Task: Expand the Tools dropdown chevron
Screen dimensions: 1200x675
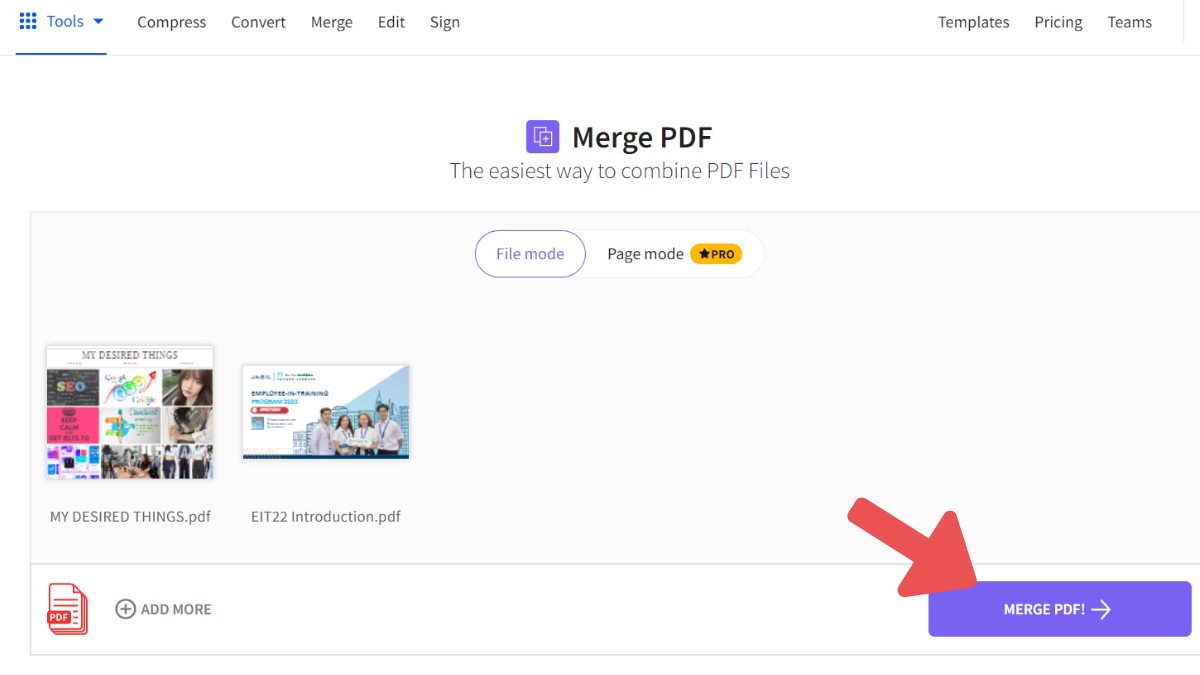Action: click(x=97, y=20)
